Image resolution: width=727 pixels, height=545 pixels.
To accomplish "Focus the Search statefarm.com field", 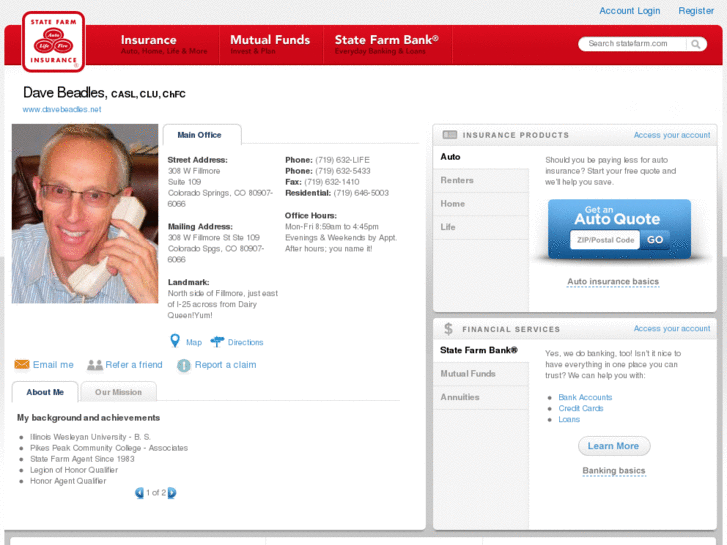I will [x=633, y=44].
